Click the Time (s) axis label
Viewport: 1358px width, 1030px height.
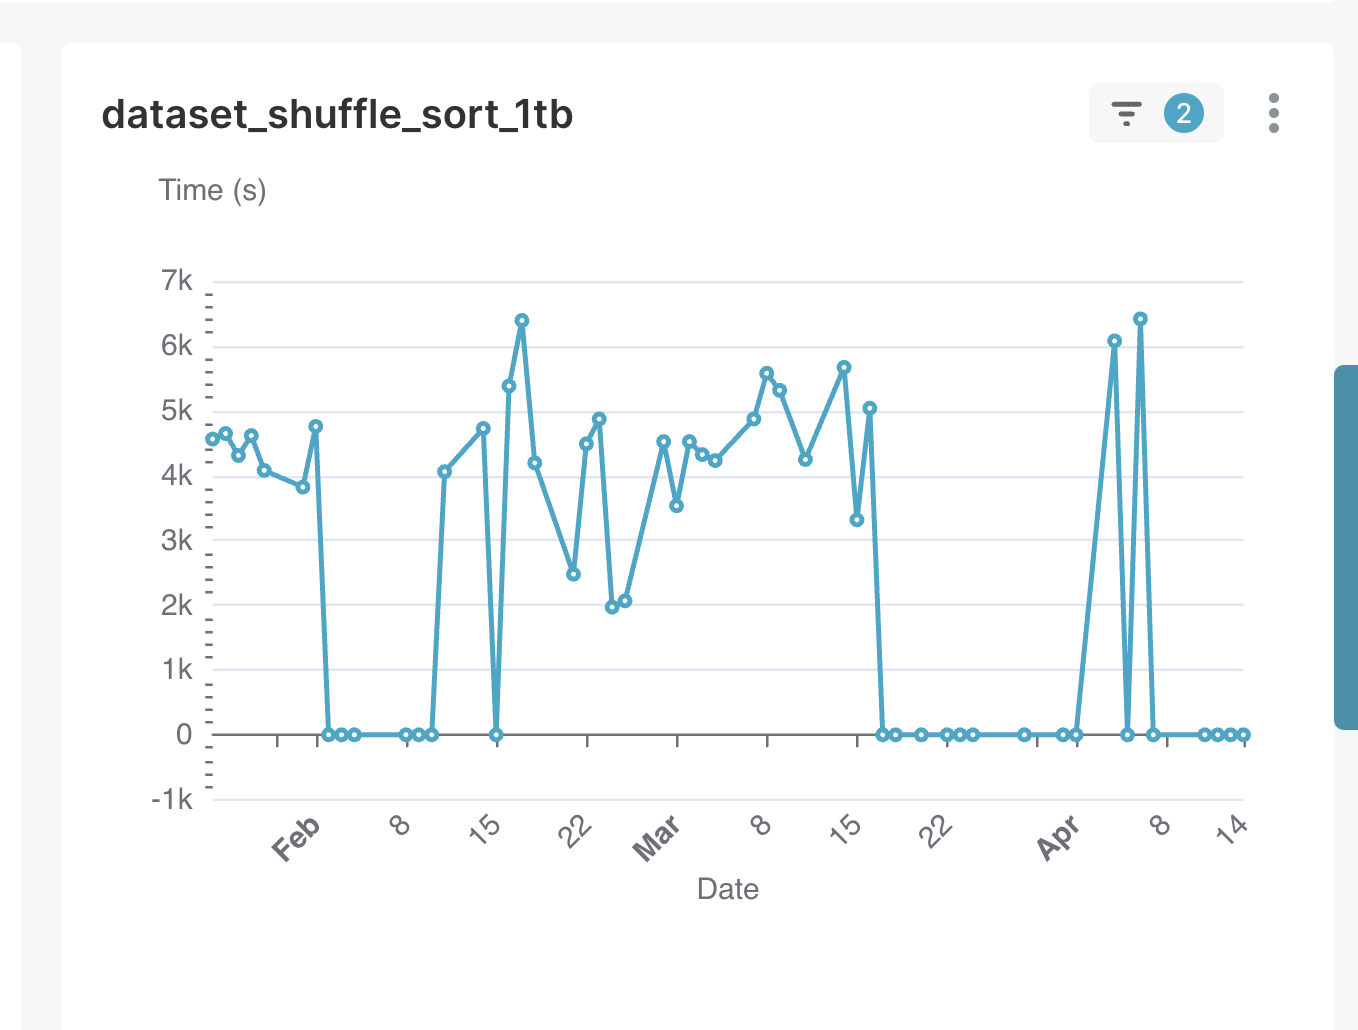pos(212,189)
